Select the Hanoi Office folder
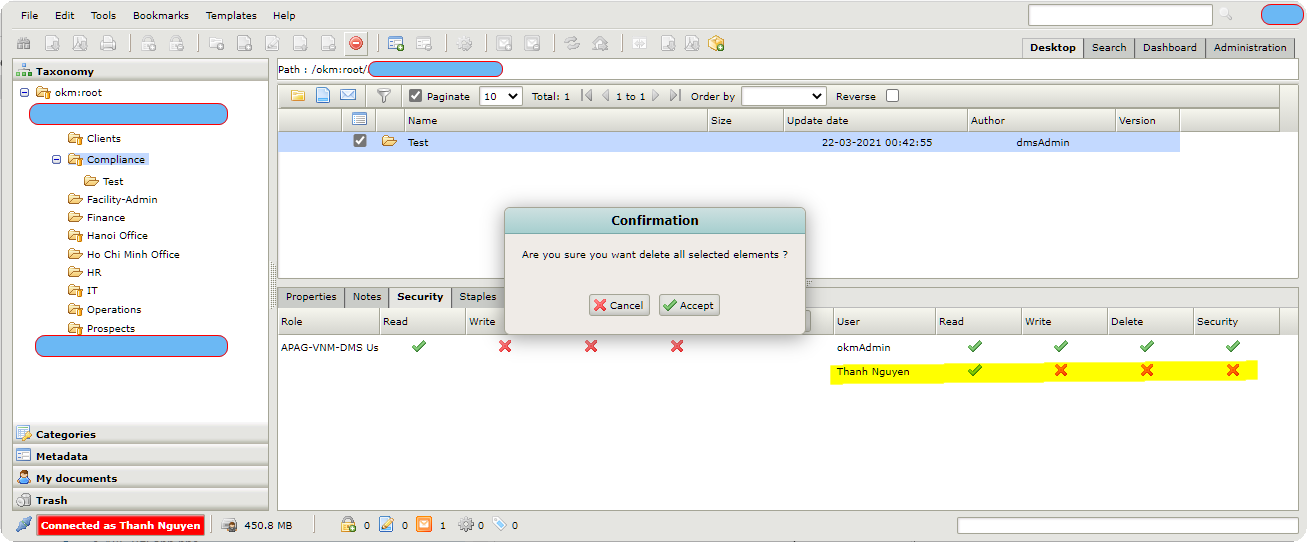 (117, 236)
